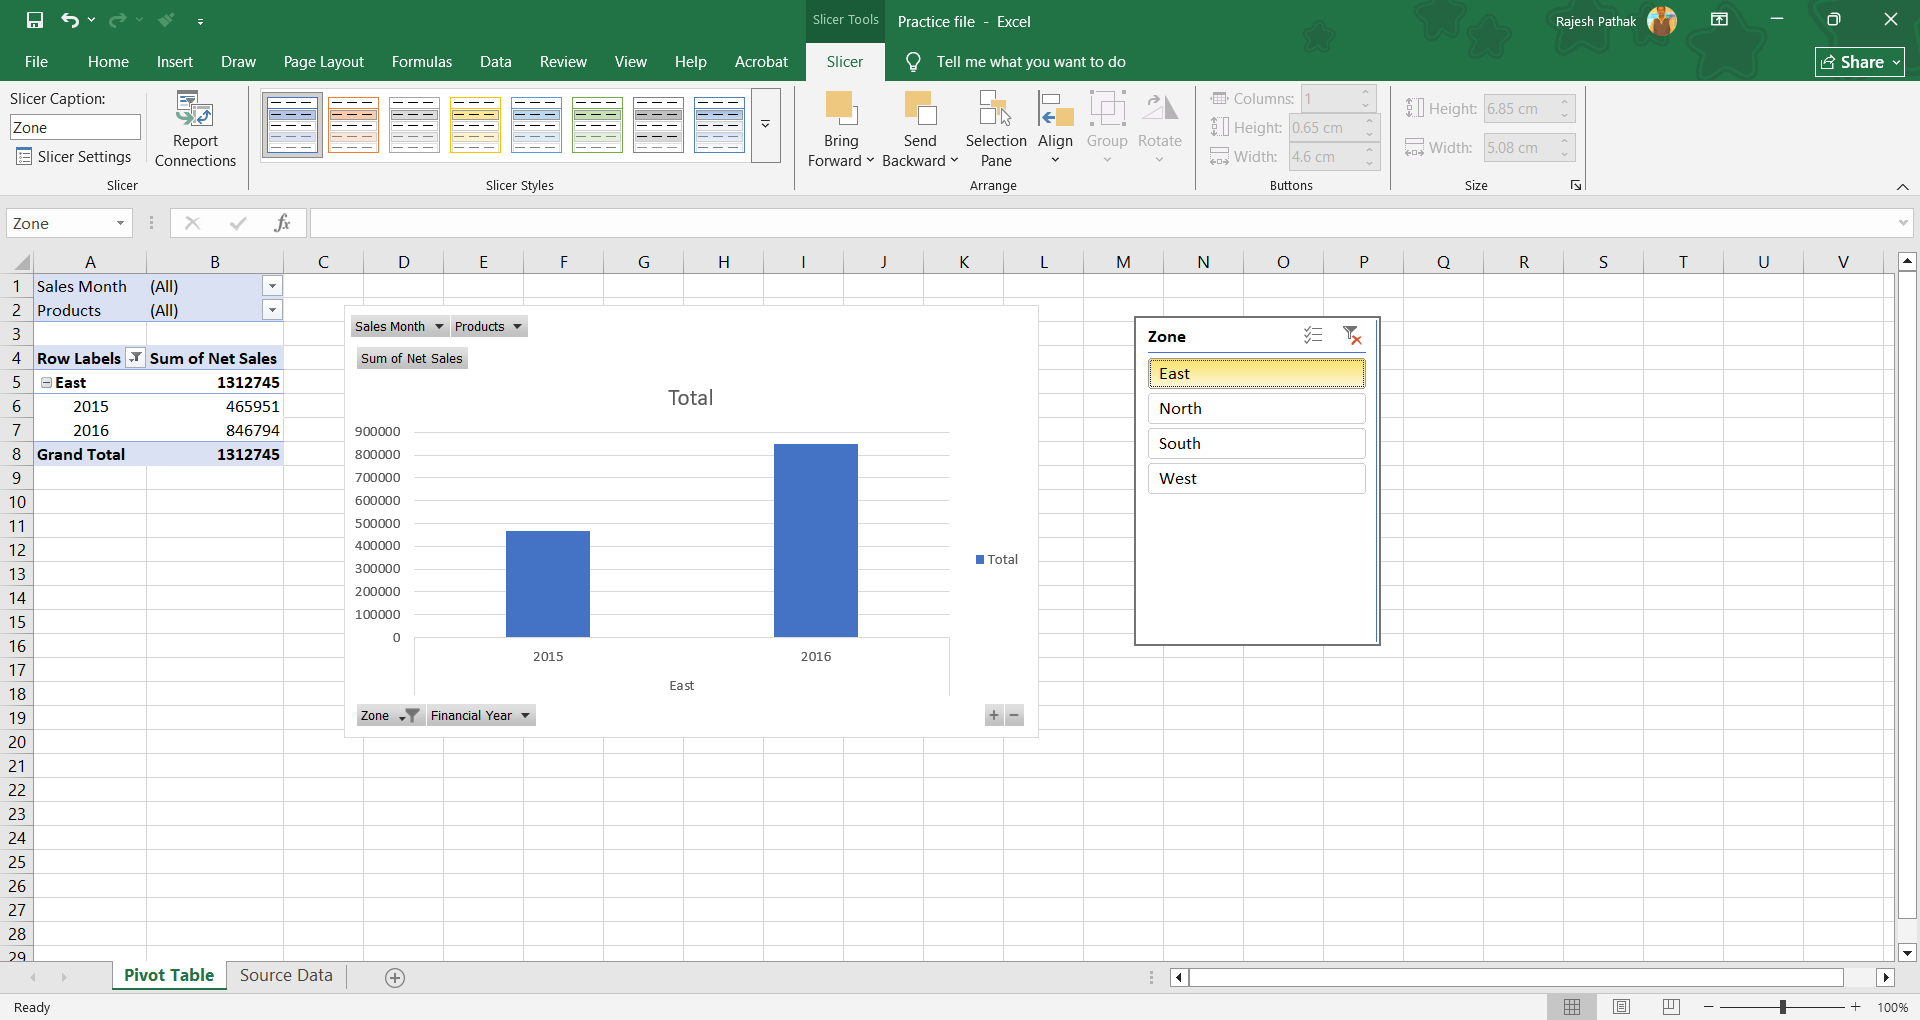Collapse the East row group

46,383
